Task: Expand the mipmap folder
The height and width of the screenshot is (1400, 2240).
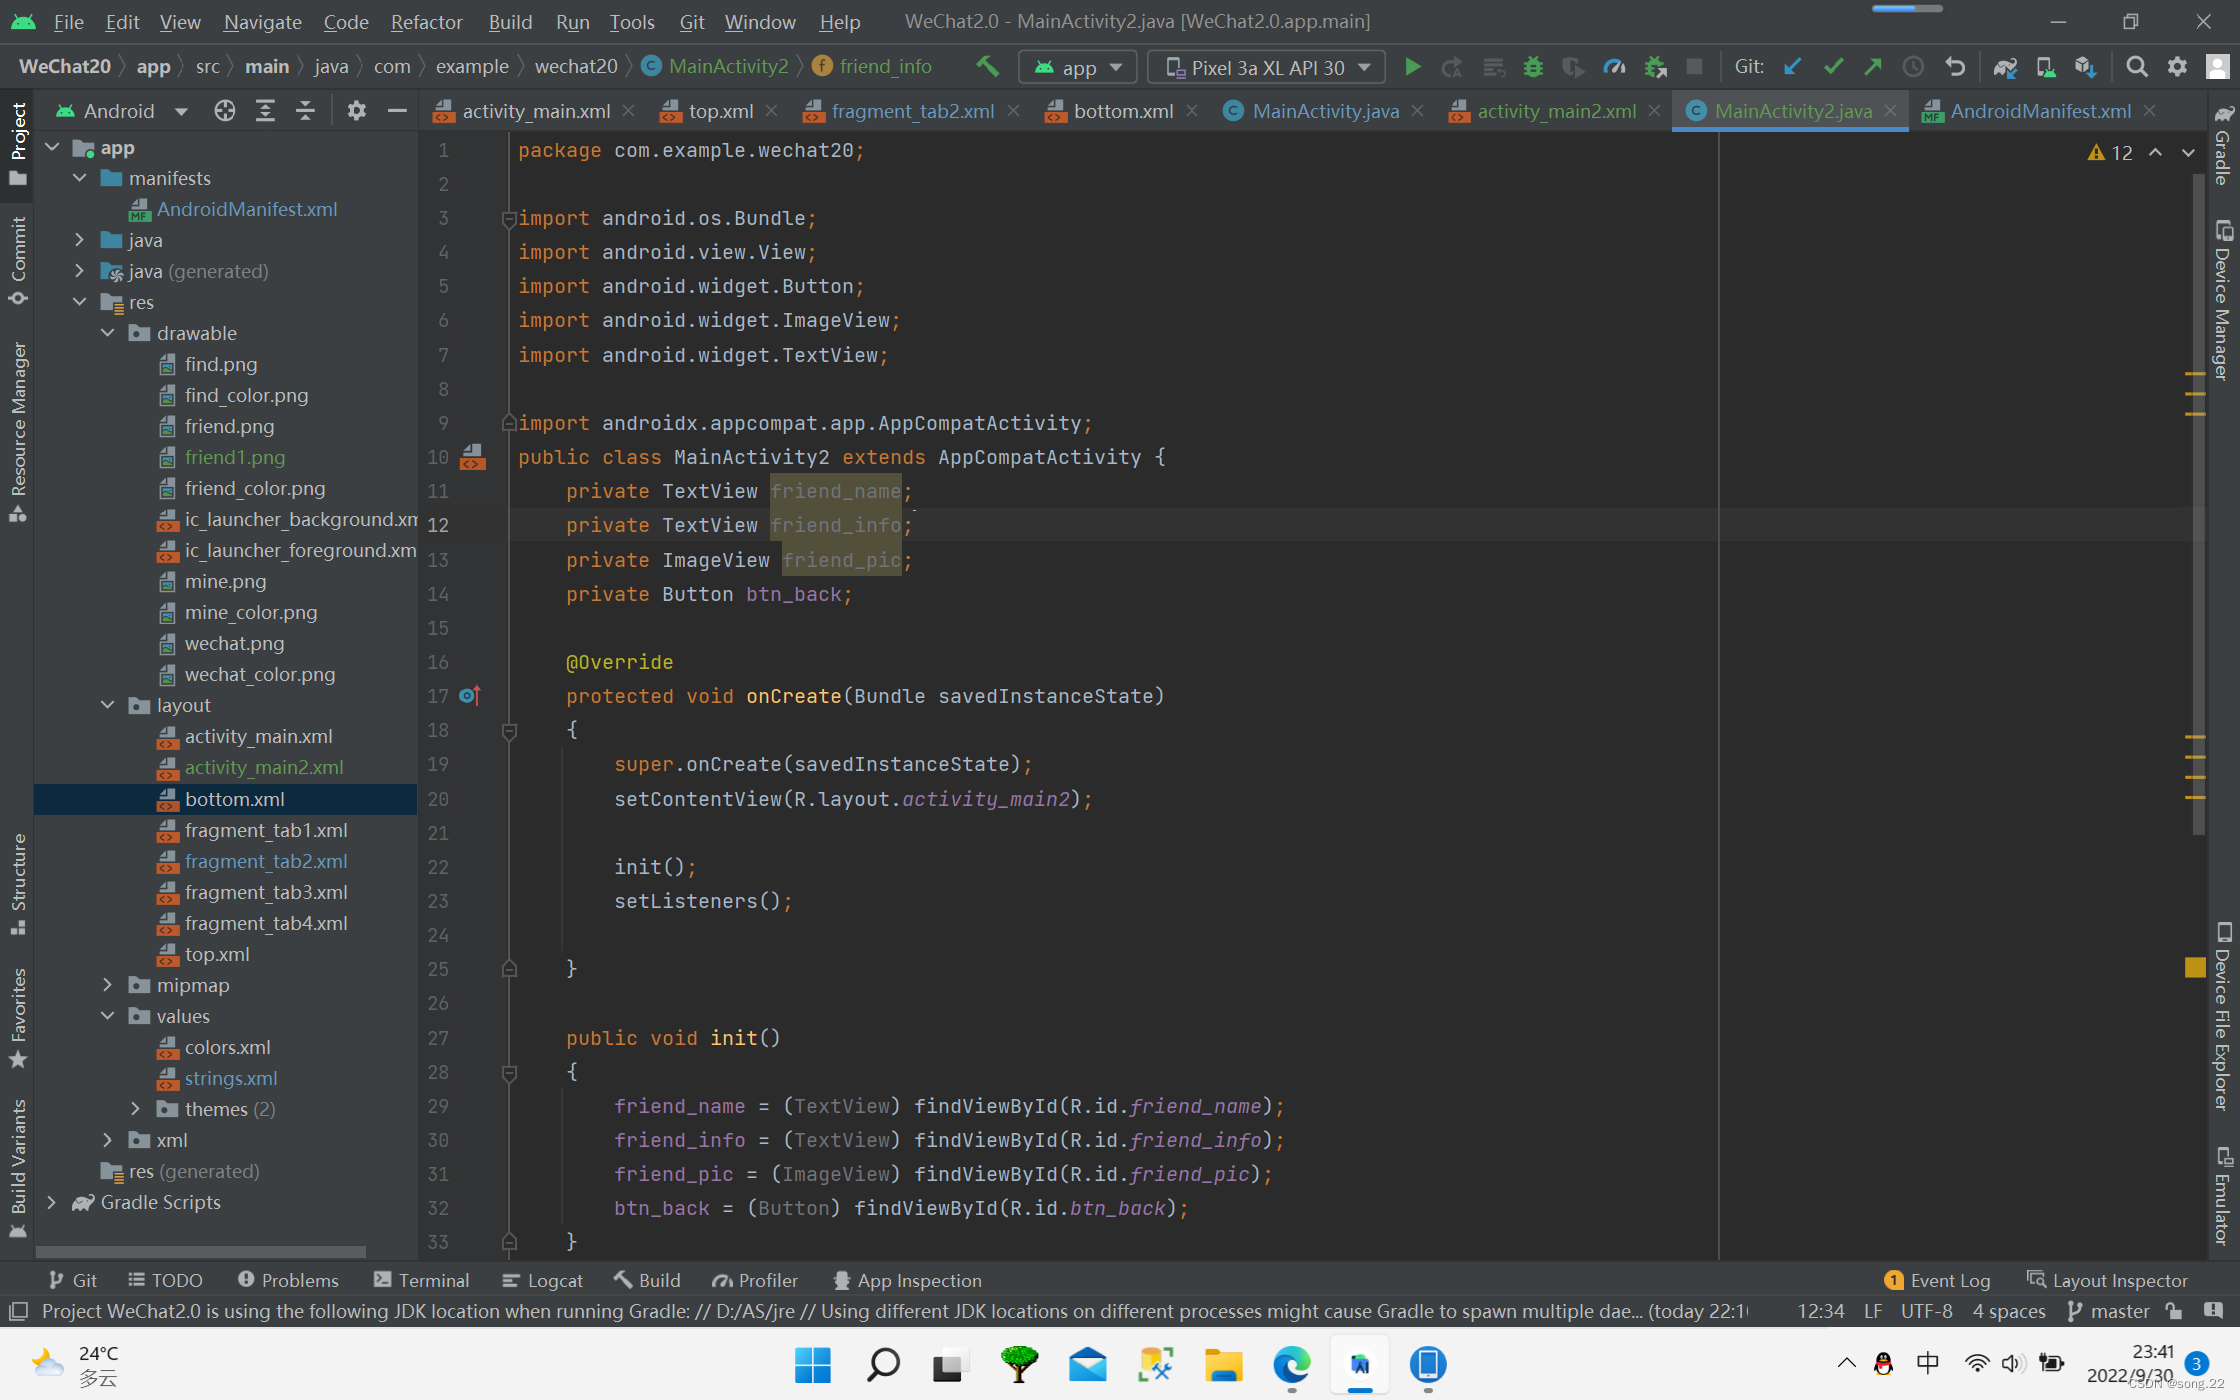Action: [108, 985]
